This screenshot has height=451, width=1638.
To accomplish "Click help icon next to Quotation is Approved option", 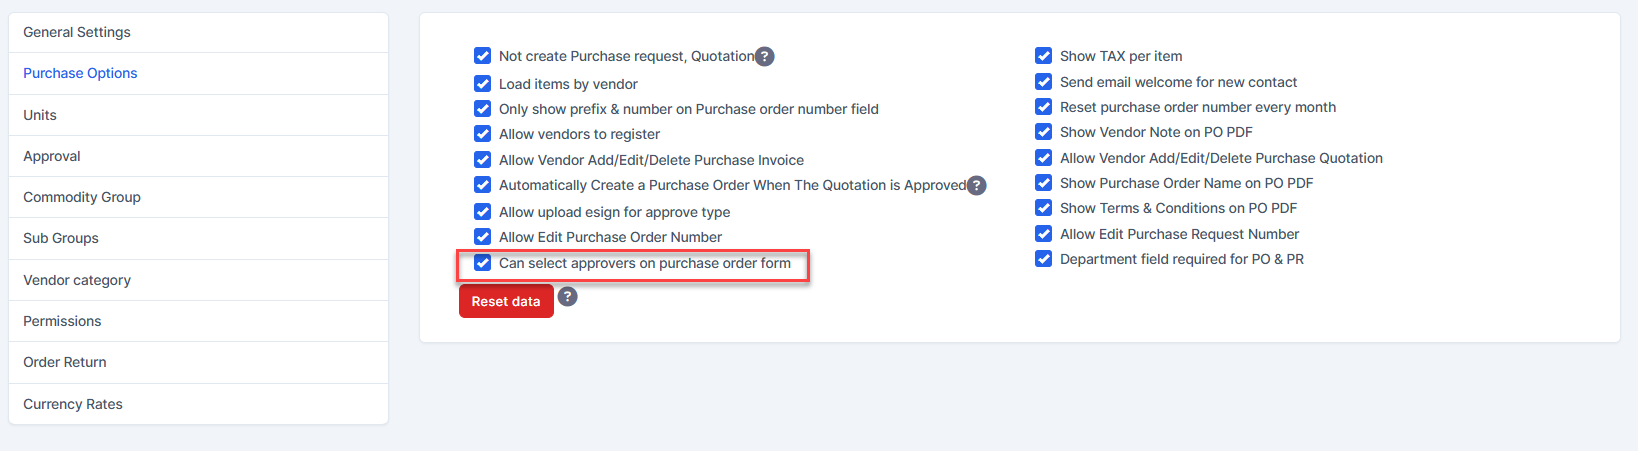I will coord(977,186).
